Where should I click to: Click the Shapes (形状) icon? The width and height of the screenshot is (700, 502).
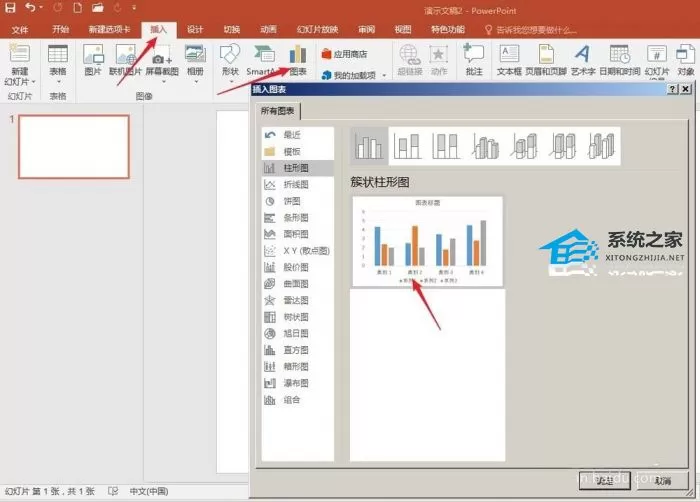pos(230,54)
